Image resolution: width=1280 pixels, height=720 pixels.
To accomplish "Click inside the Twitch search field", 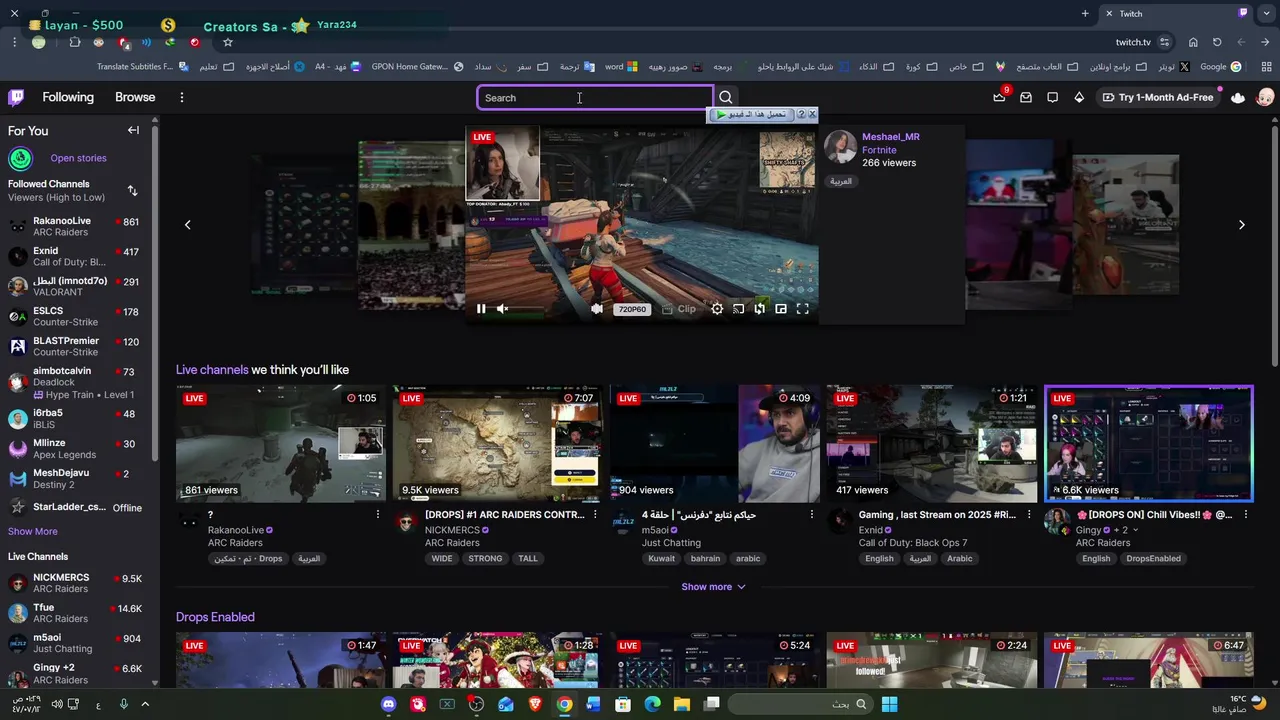I will (595, 98).
